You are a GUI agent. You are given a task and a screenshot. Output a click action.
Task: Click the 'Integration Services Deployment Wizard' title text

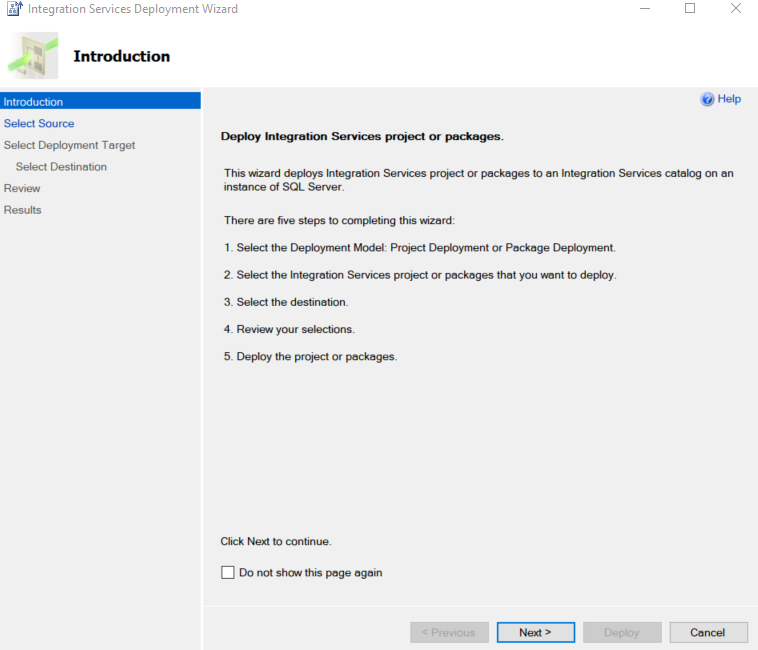[x=133, y=9]
